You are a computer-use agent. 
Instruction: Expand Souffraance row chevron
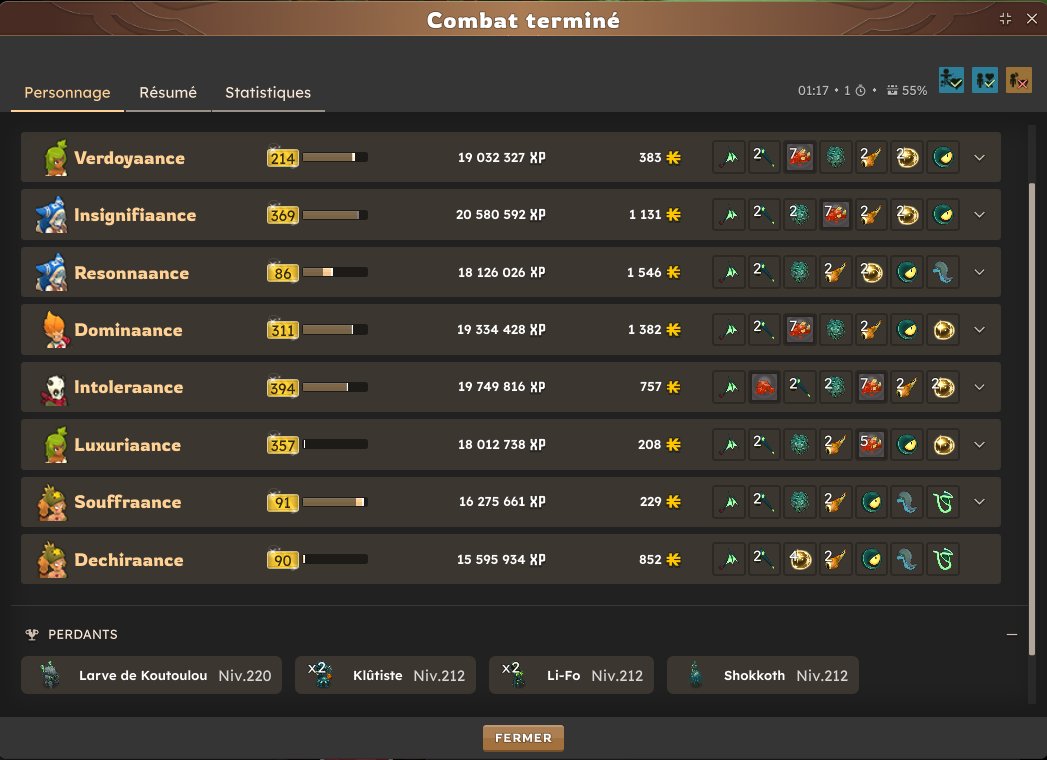979,502
